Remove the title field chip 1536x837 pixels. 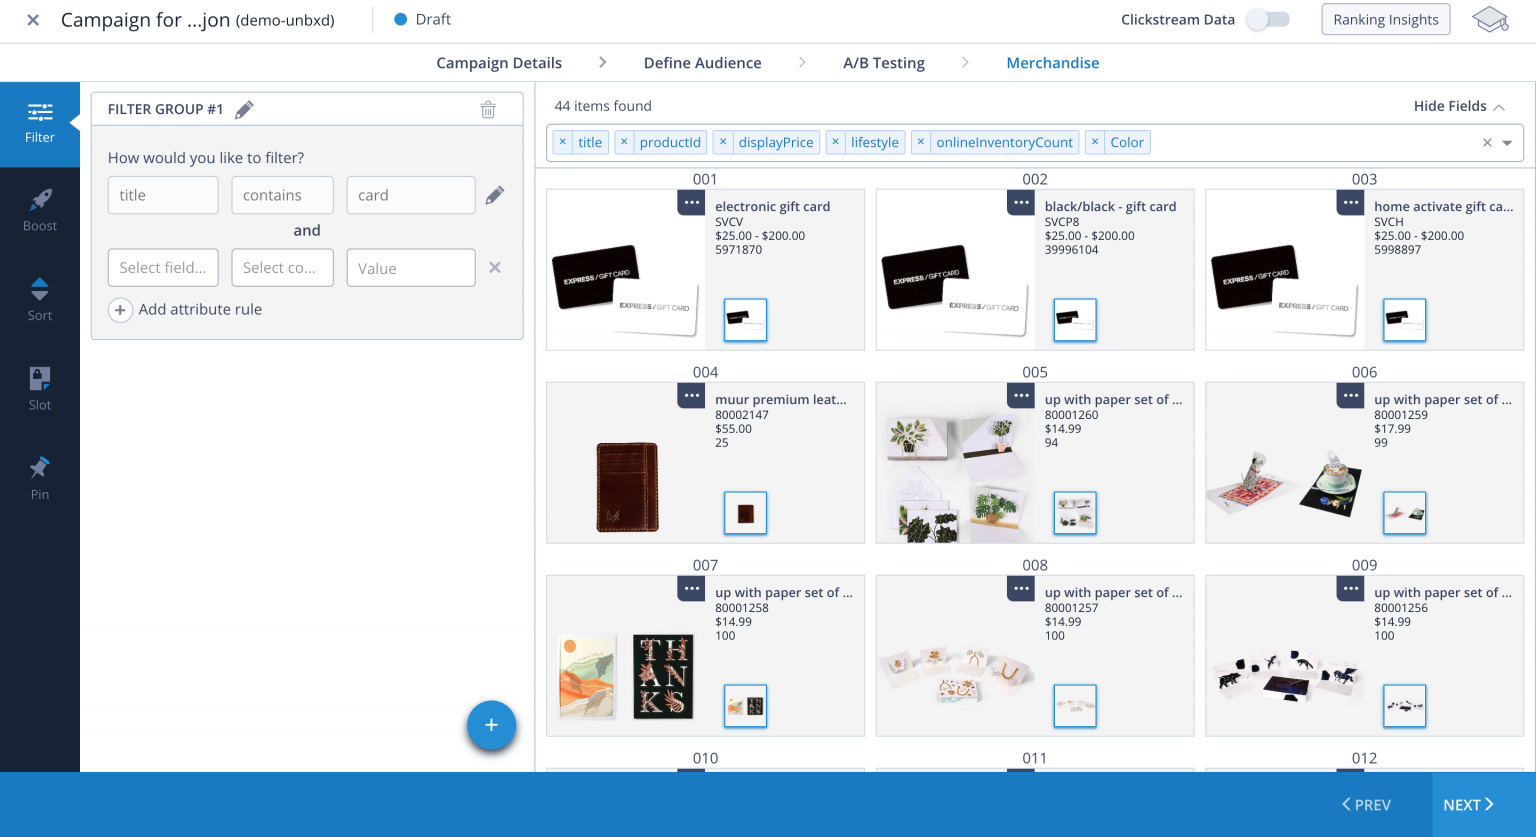point(563,142)
